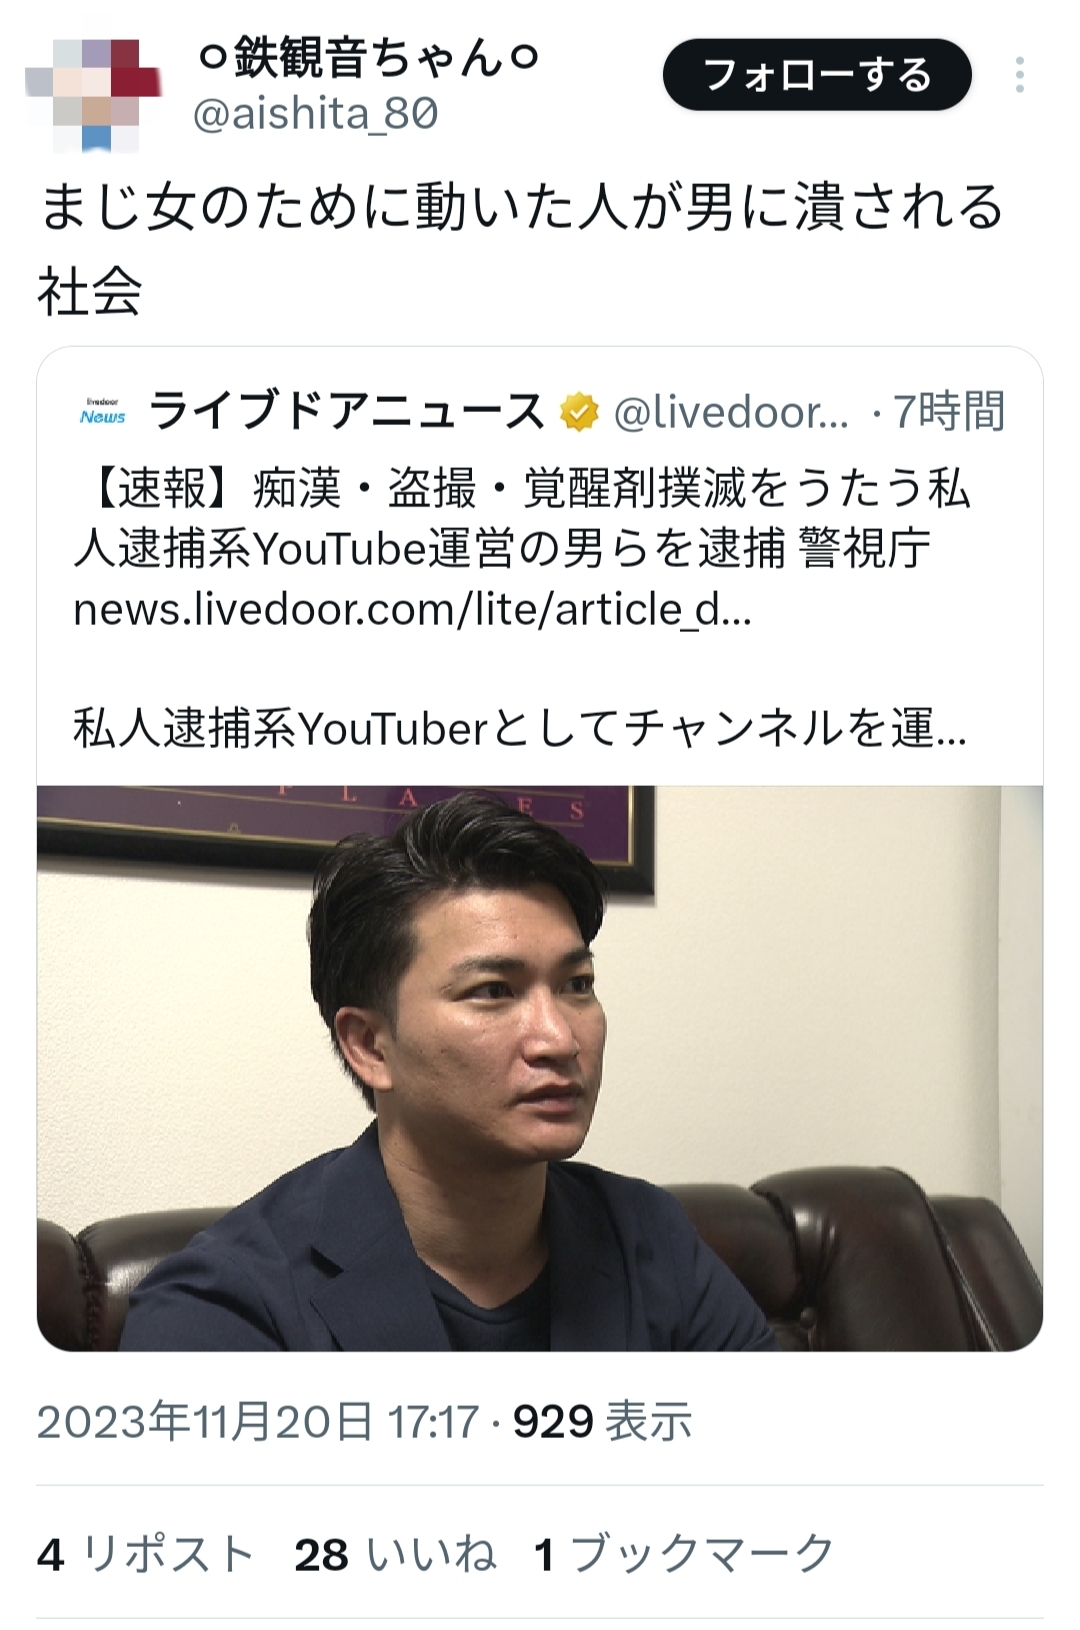Open the 鉄観音ちゃん display name

369,58
